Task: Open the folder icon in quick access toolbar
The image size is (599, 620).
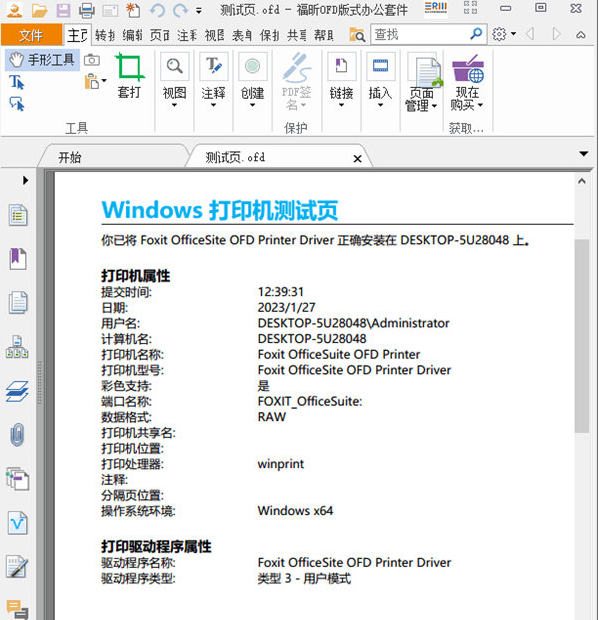Action: click(x=39, y=10)
